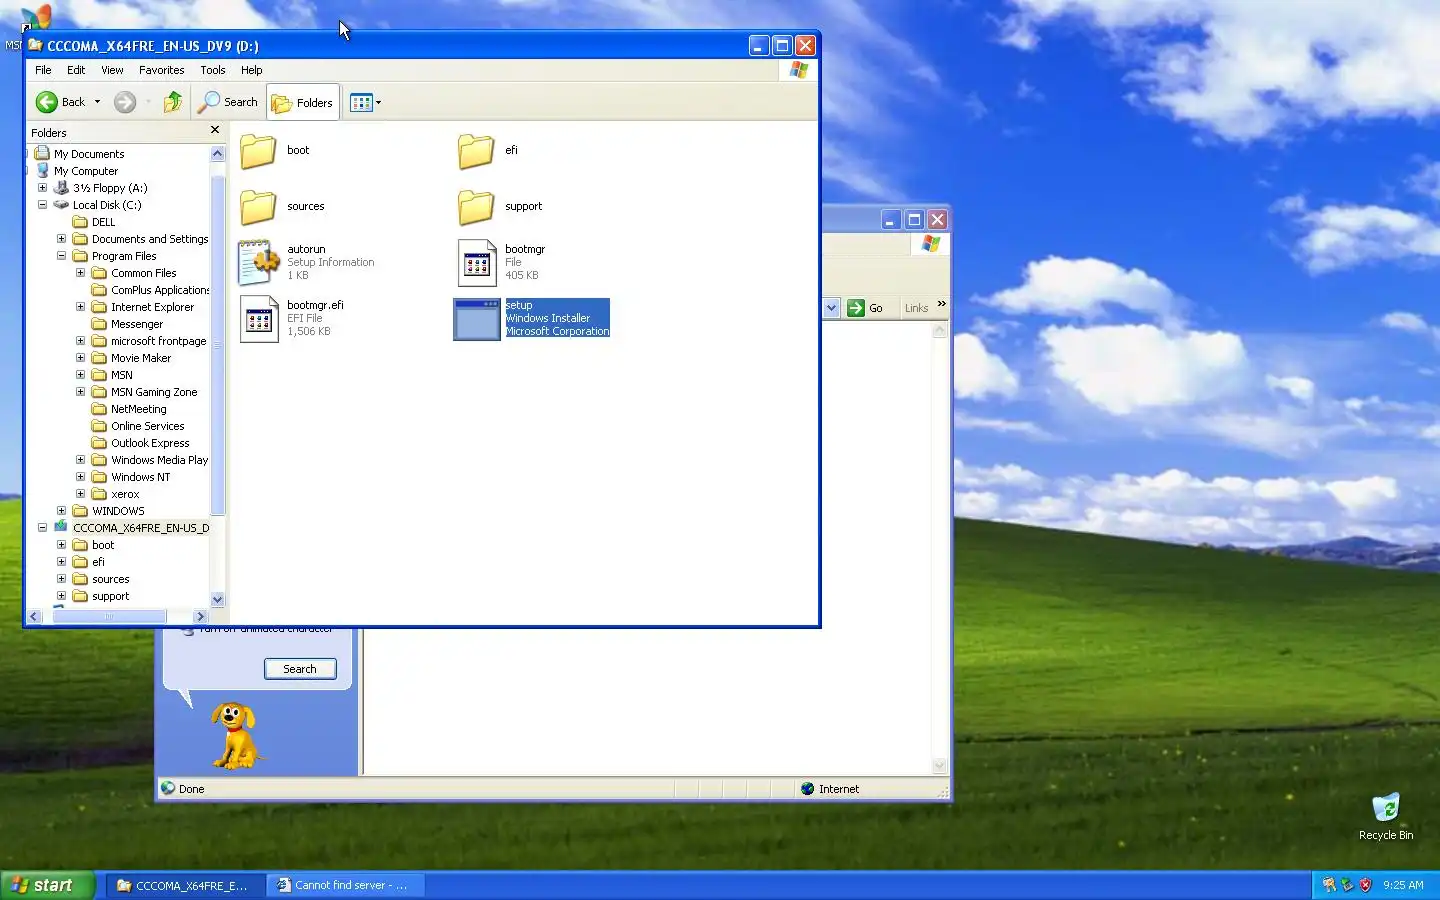Select My Computer in folder tree

click(x=86, y=171)
